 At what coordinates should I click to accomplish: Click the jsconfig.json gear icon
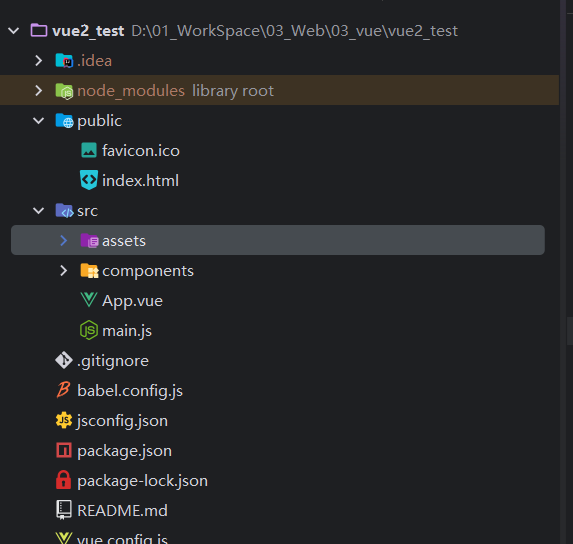64,420
